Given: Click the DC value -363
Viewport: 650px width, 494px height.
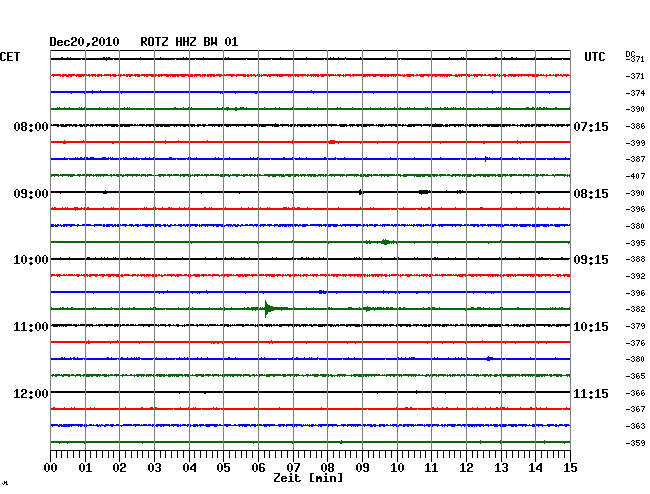Looking at the screenshot, I should (635, 426).
